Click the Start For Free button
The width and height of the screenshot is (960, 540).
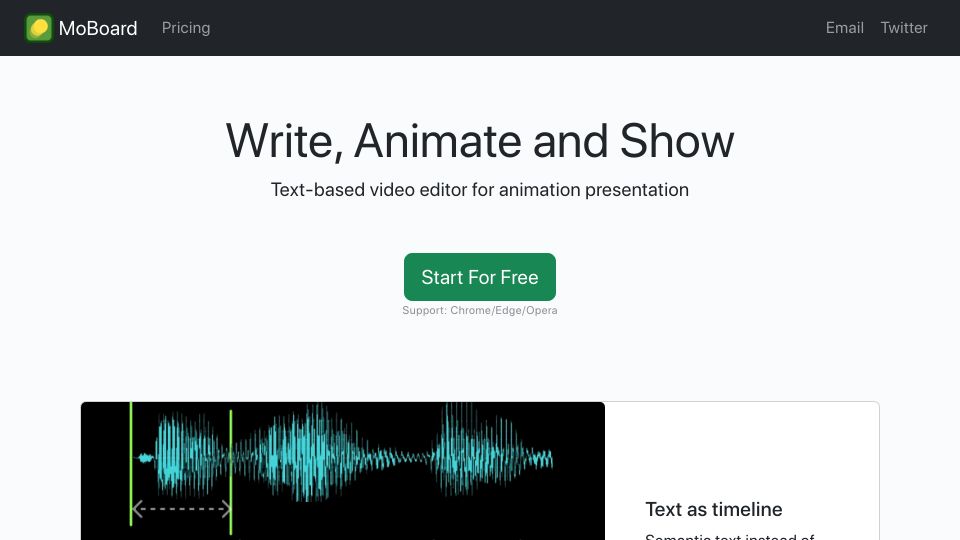coord(480,277)
